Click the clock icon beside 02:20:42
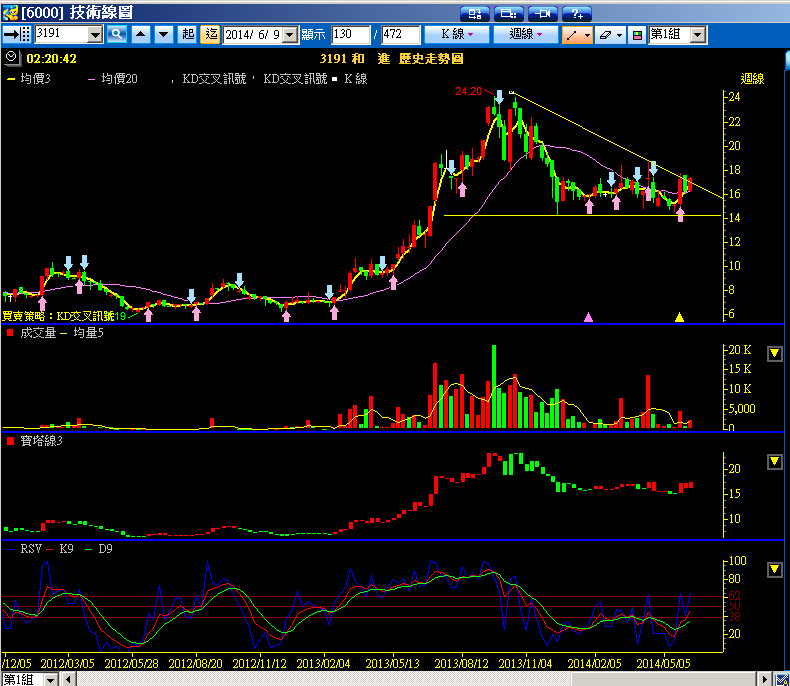 11,58
